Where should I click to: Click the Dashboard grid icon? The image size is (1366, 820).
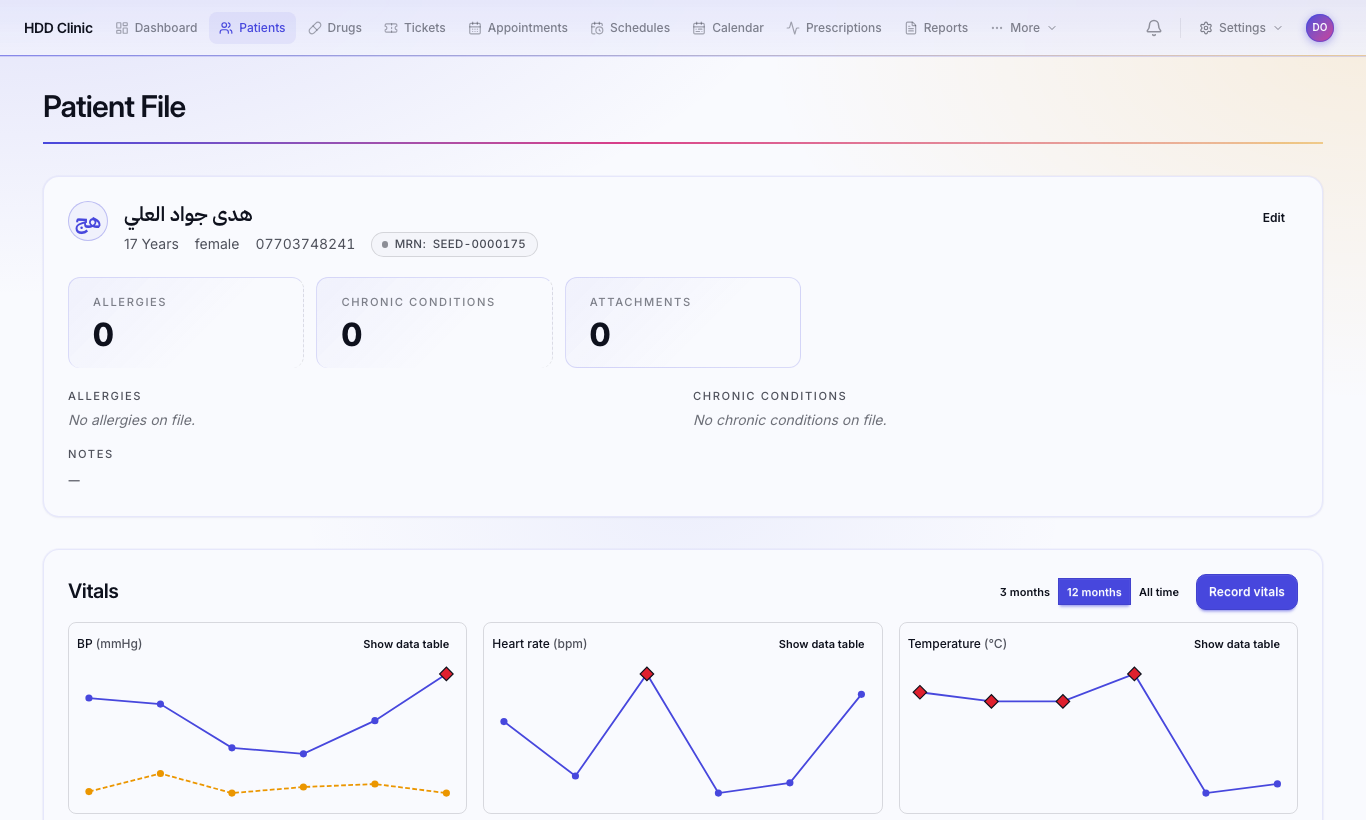(122, 28)
